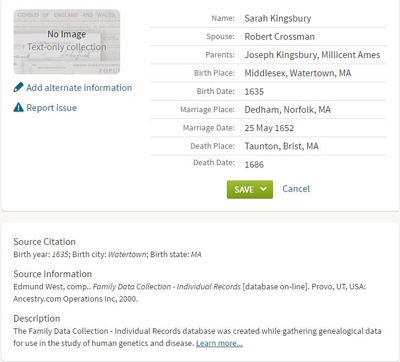Open the Report issue link
Image resolution: width=400 pixels, height=362 pixels.
52,108
